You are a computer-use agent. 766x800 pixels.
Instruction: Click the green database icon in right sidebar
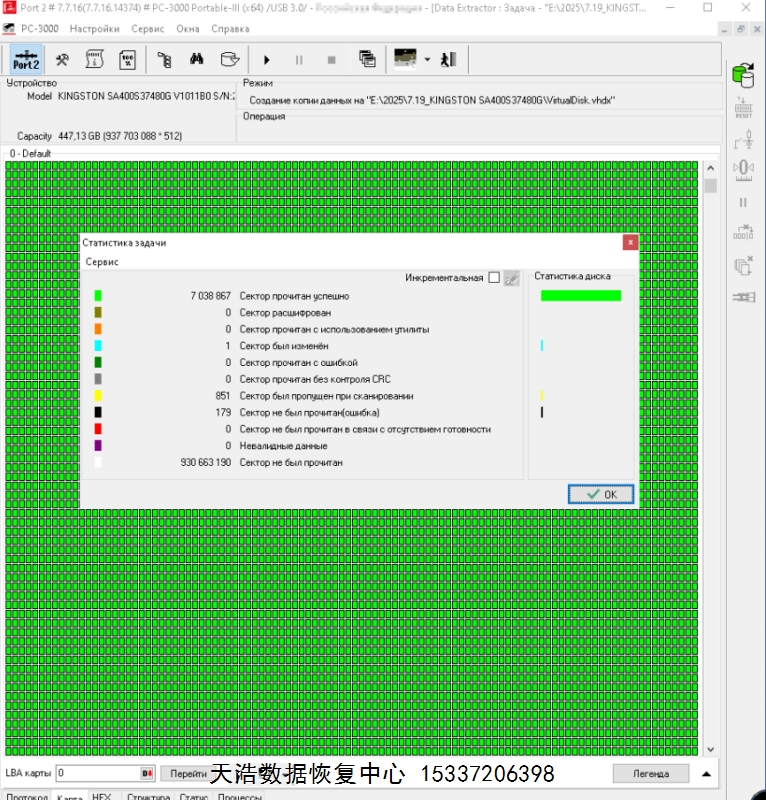pos(742,75)
